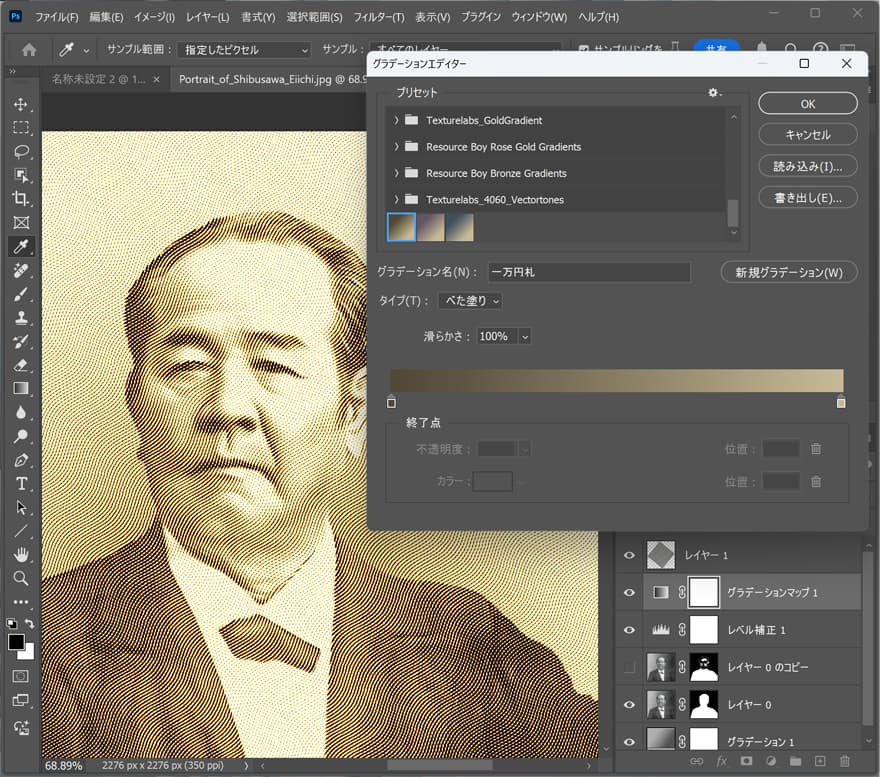The width and height of the screenshot is (880, 777).
Task: Switch to the 名称未設定 2 document tab
Action: click(98, 79)
